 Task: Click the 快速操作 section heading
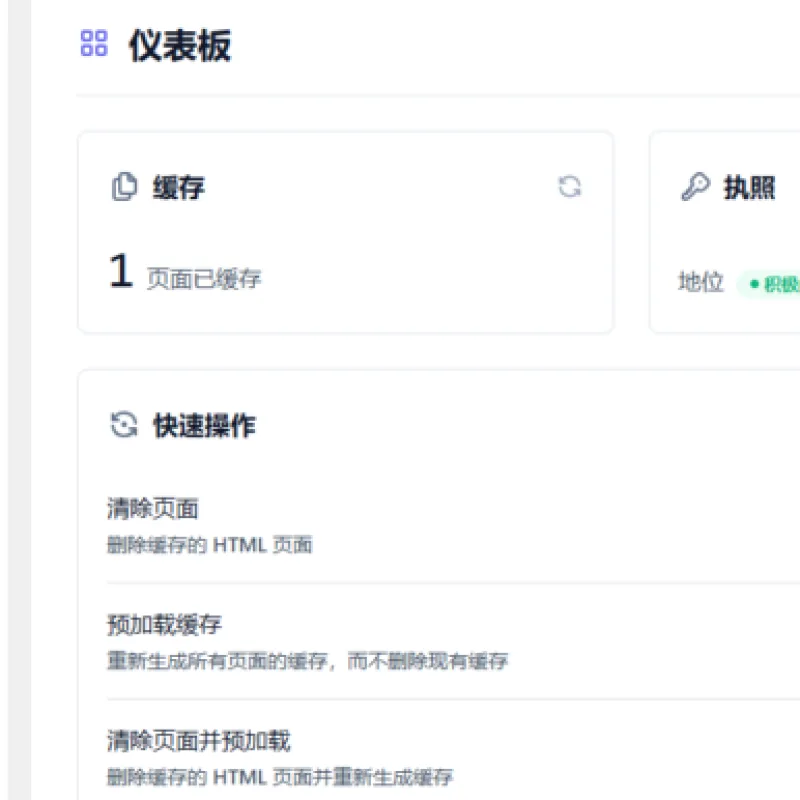(x=204, y=425)
